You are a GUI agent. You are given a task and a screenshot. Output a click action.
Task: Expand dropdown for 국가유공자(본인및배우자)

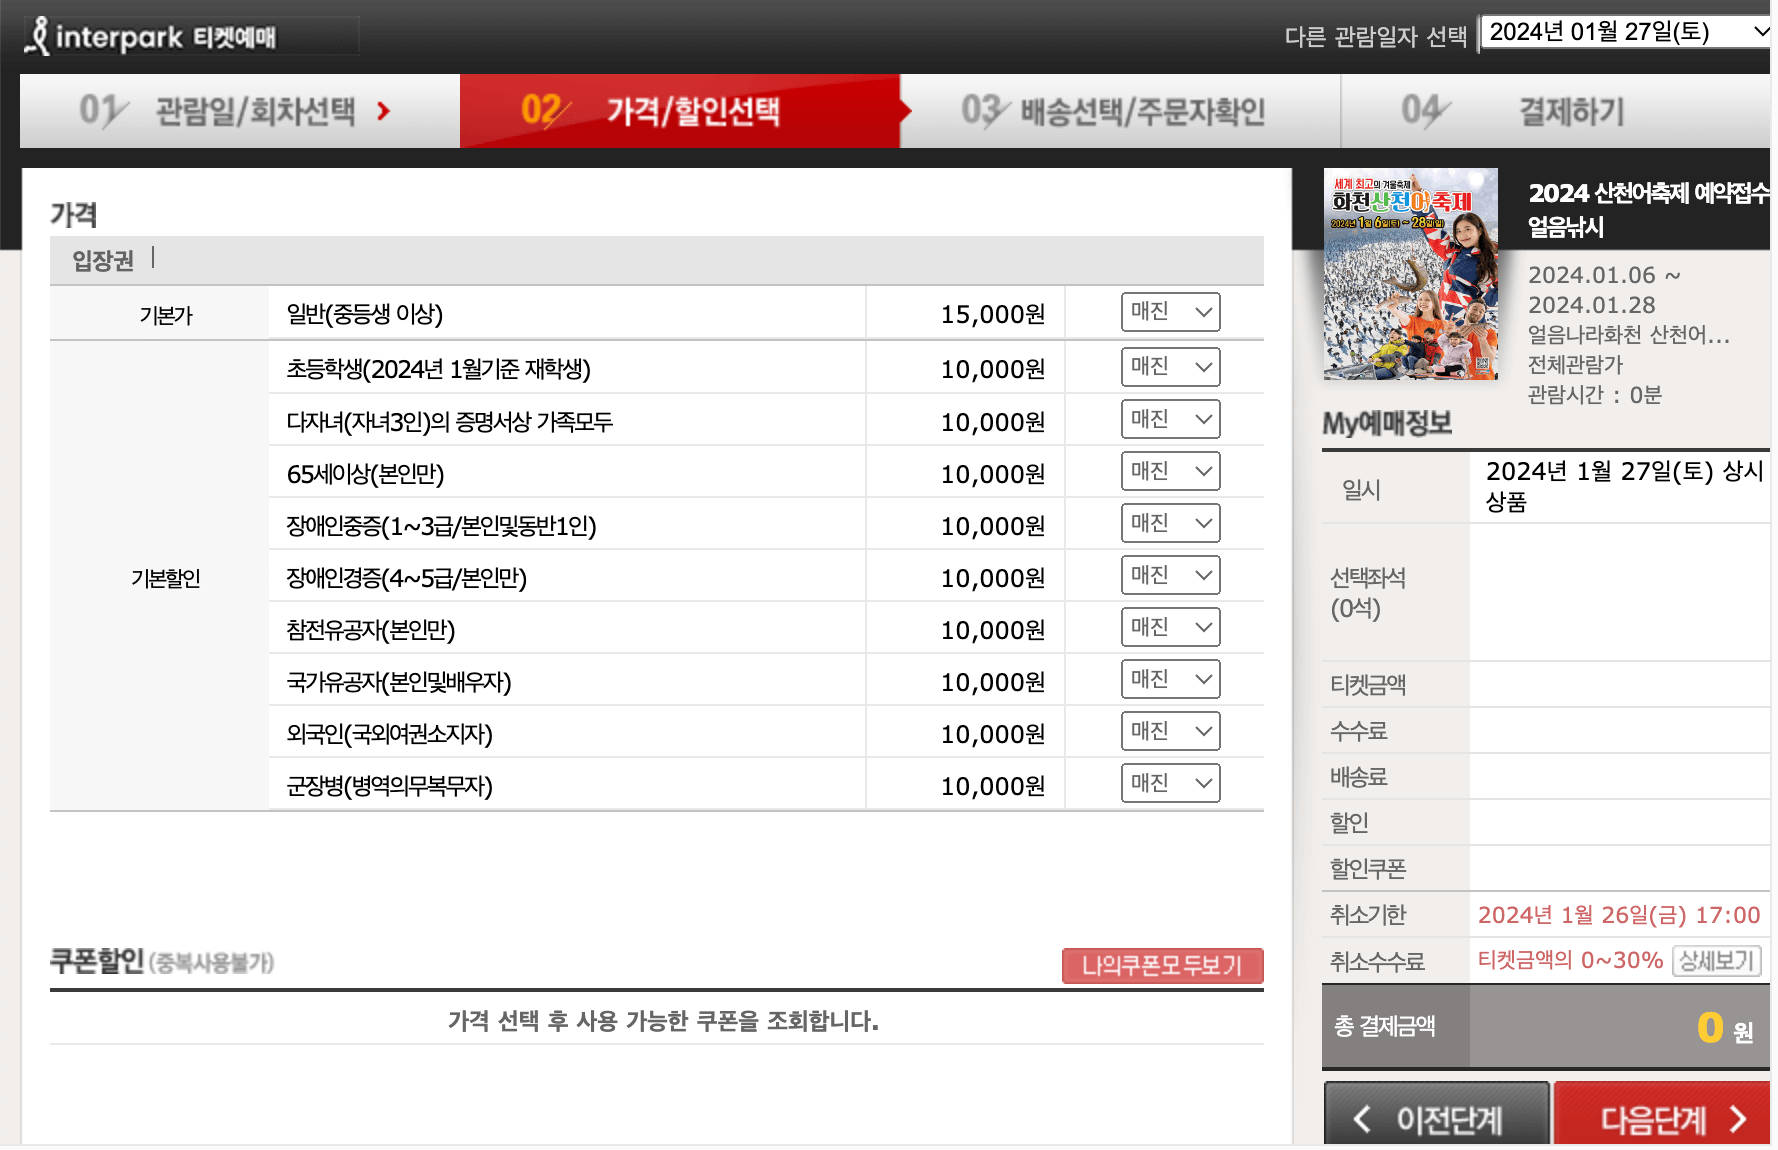(1170, 679)
